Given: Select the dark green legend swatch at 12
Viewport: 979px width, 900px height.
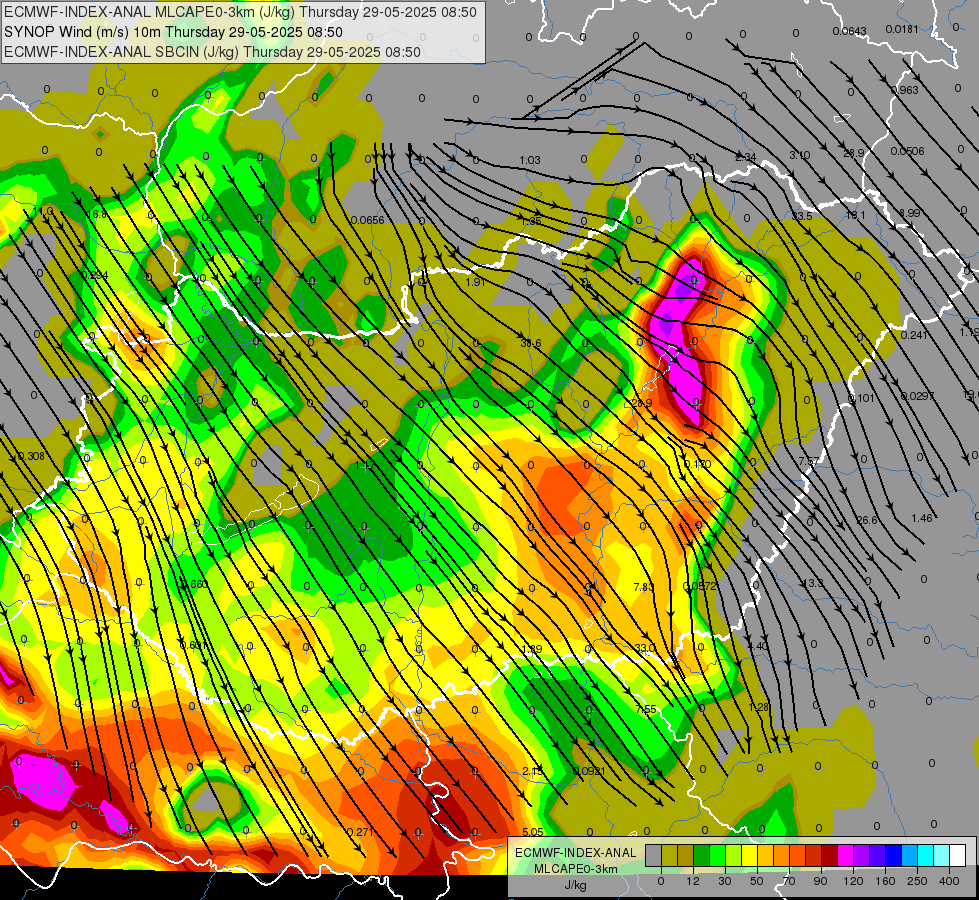Looking at the screenshot, I should 702,856.
